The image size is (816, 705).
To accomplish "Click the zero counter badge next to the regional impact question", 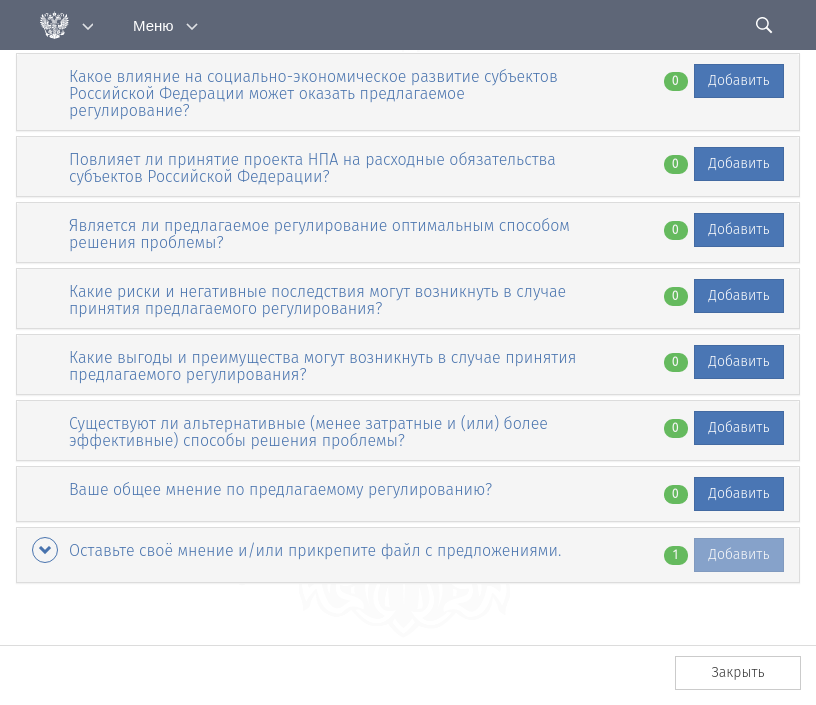I will (675, 81).
